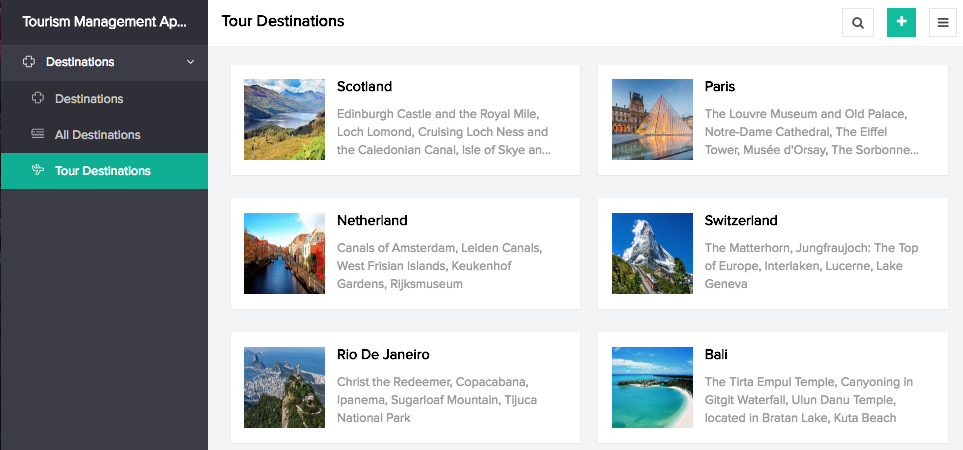
Task: Click the Switzerland Matterhorn thumbnail
Action: 652,253
